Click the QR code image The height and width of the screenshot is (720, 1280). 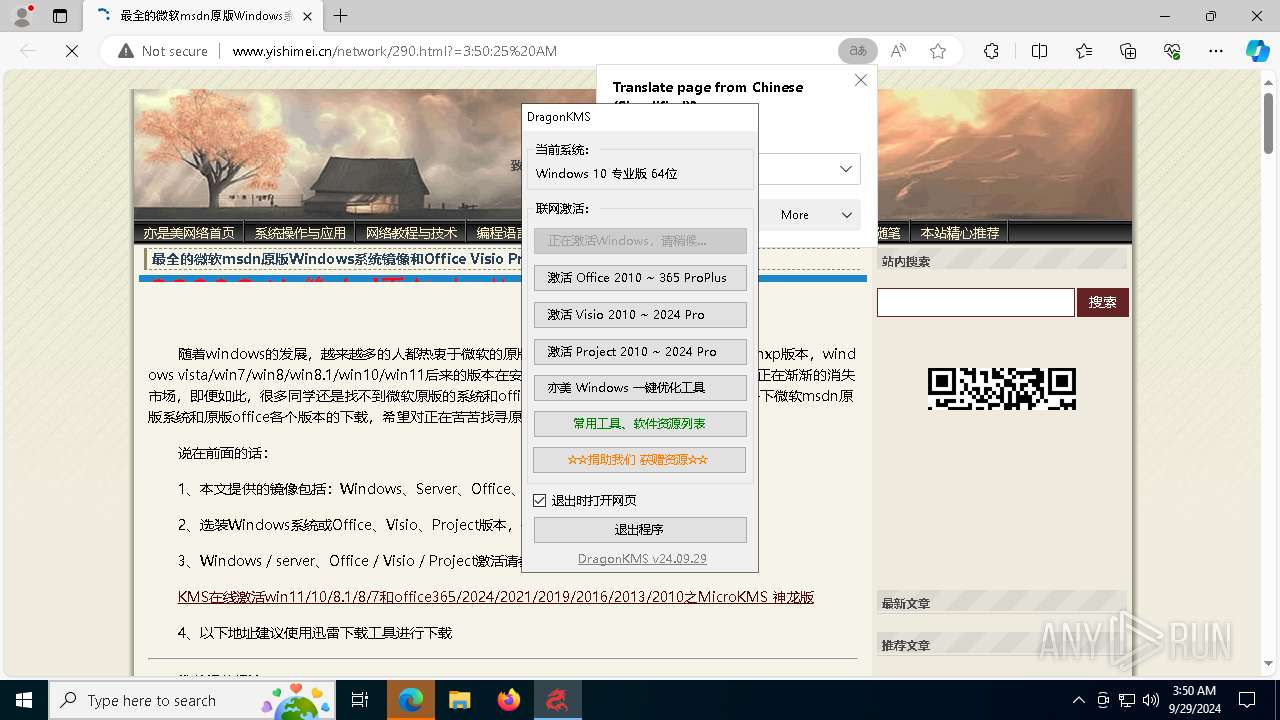pos(1002,389)
